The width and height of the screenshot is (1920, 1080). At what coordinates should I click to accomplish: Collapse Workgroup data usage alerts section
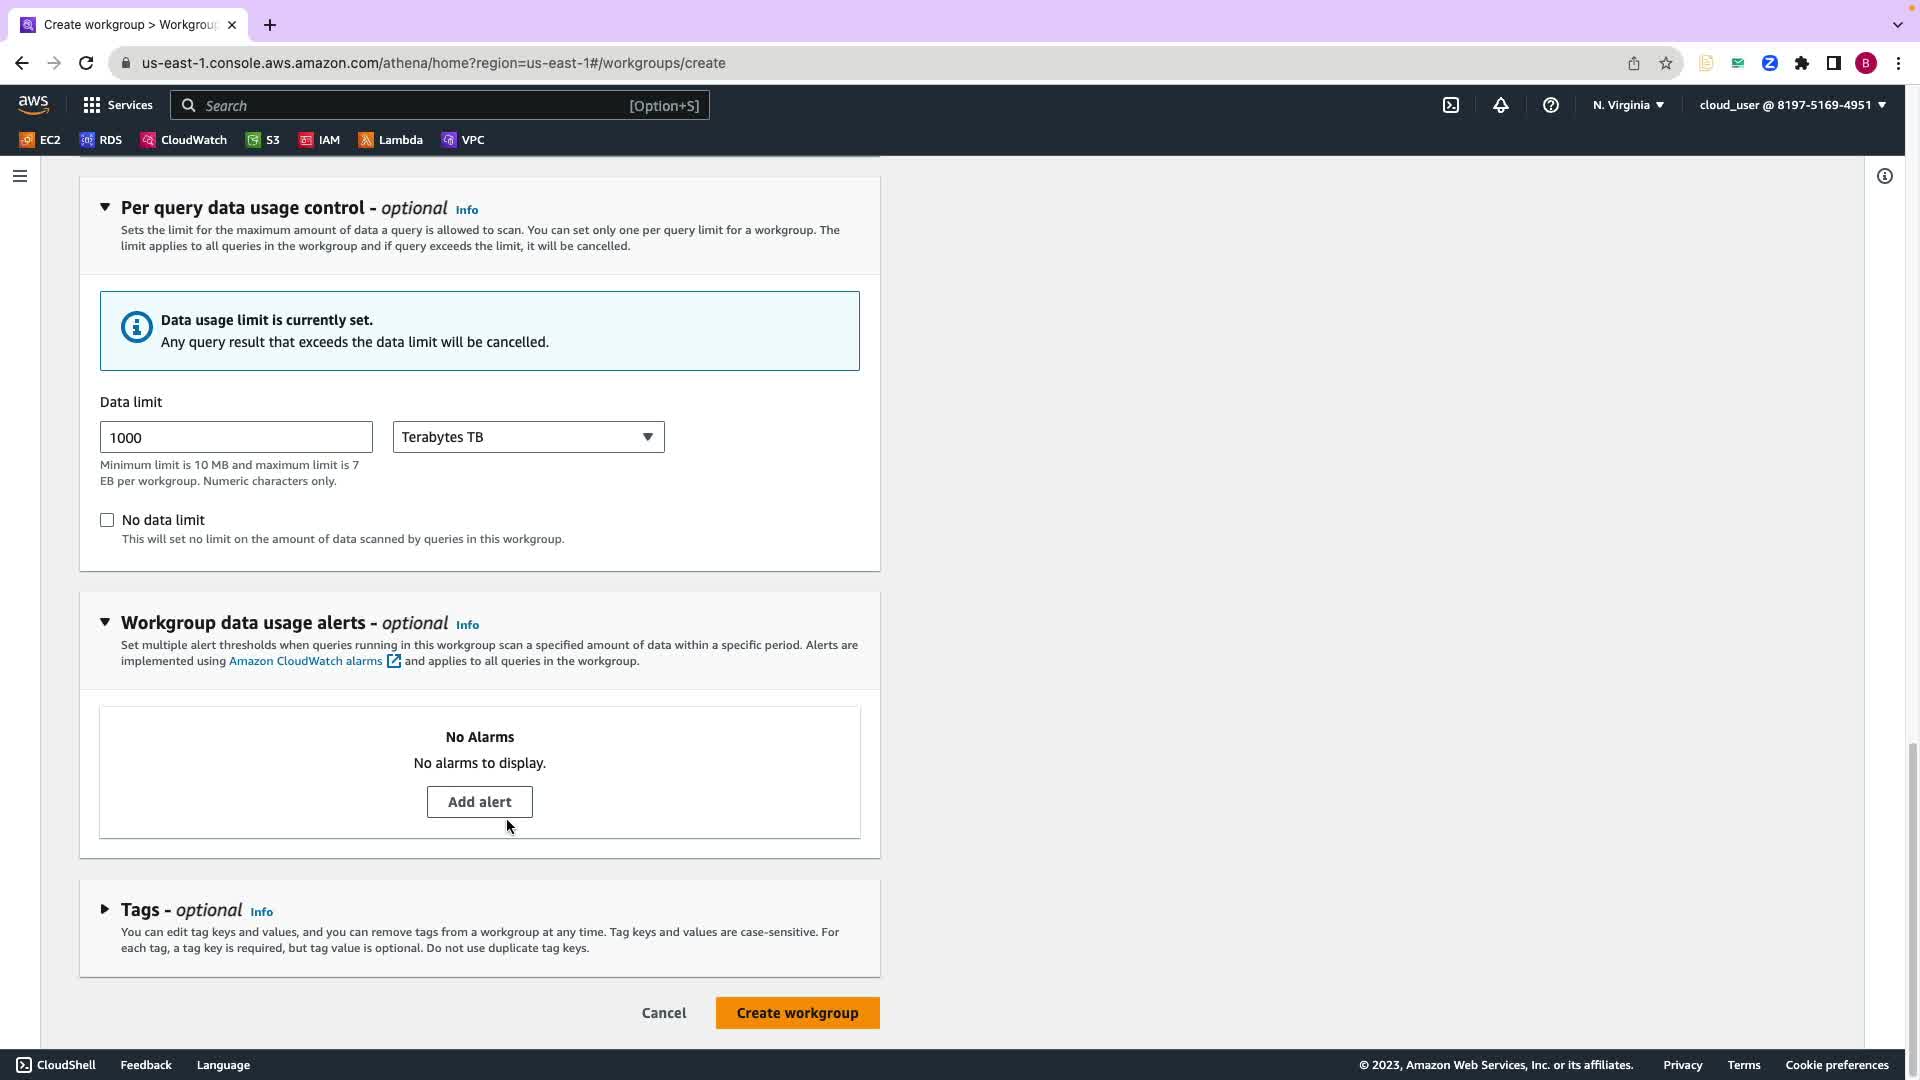105,622
